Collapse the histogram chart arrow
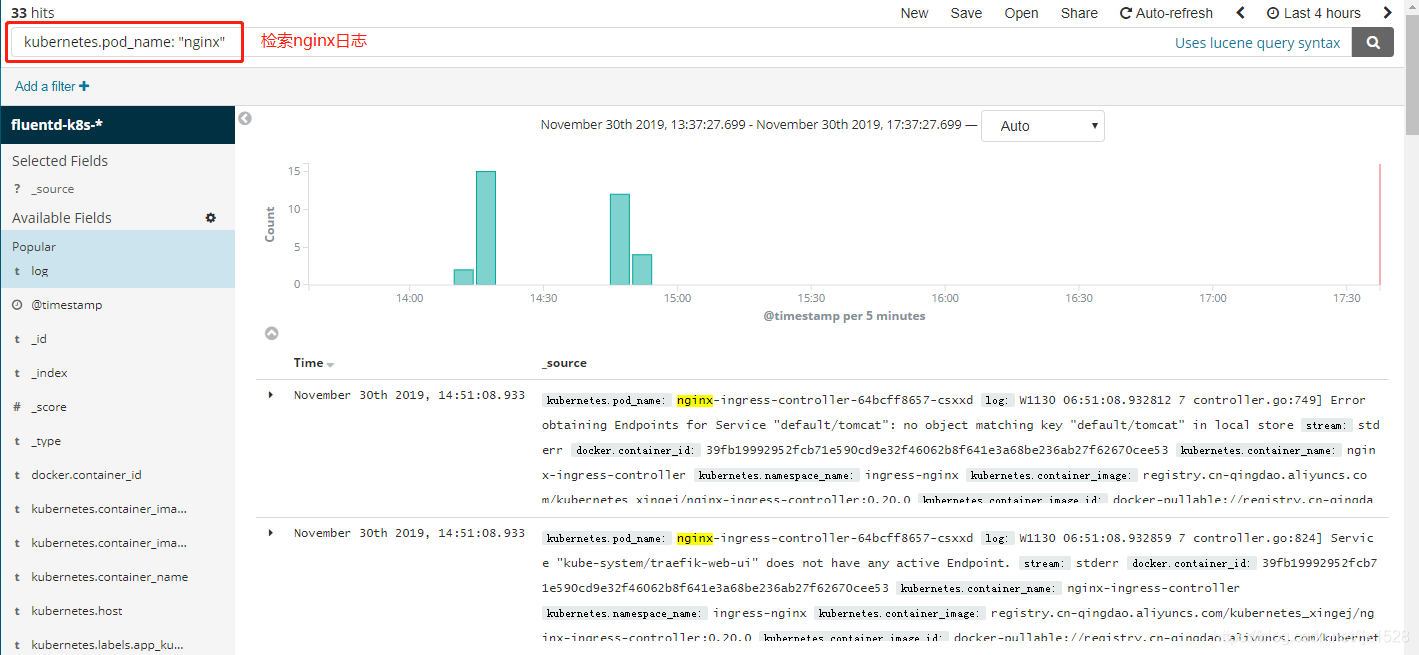The image size is (1419, 655). (x=271, y=333)
